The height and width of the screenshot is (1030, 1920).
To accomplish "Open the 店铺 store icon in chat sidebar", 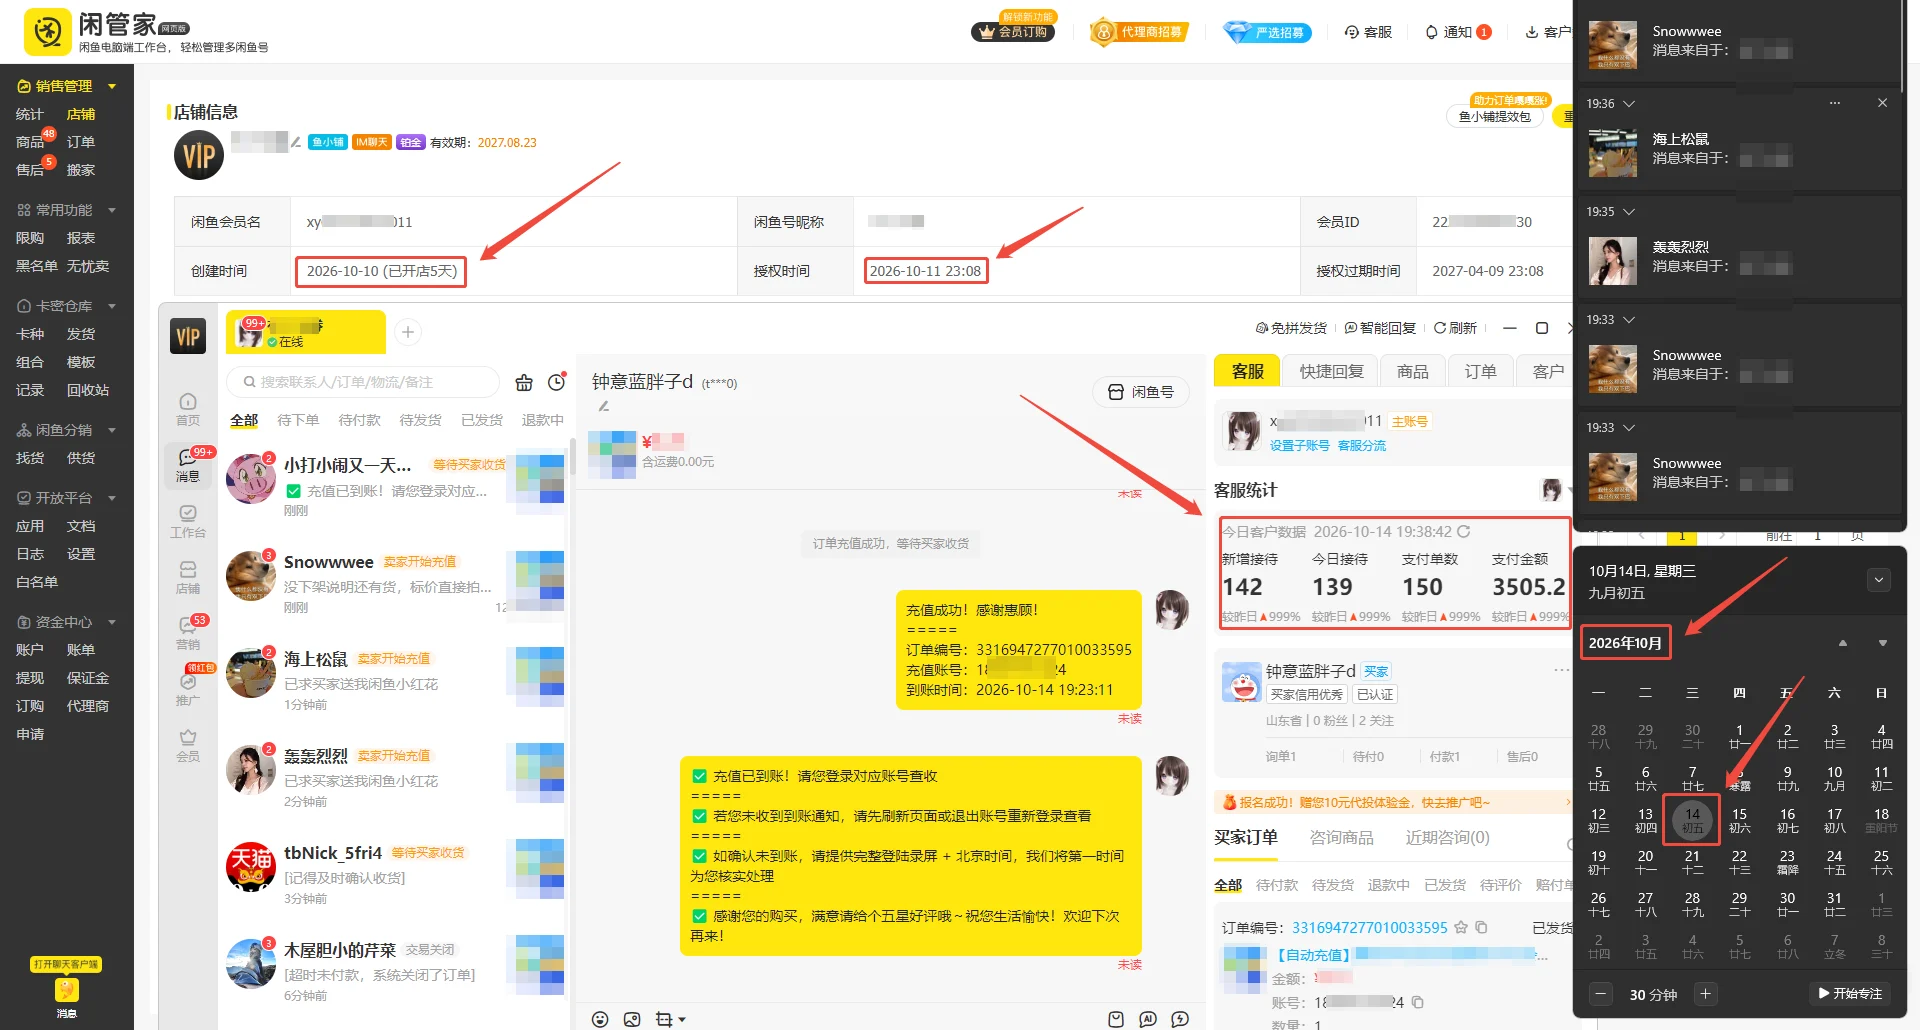I will click(188, 577).
